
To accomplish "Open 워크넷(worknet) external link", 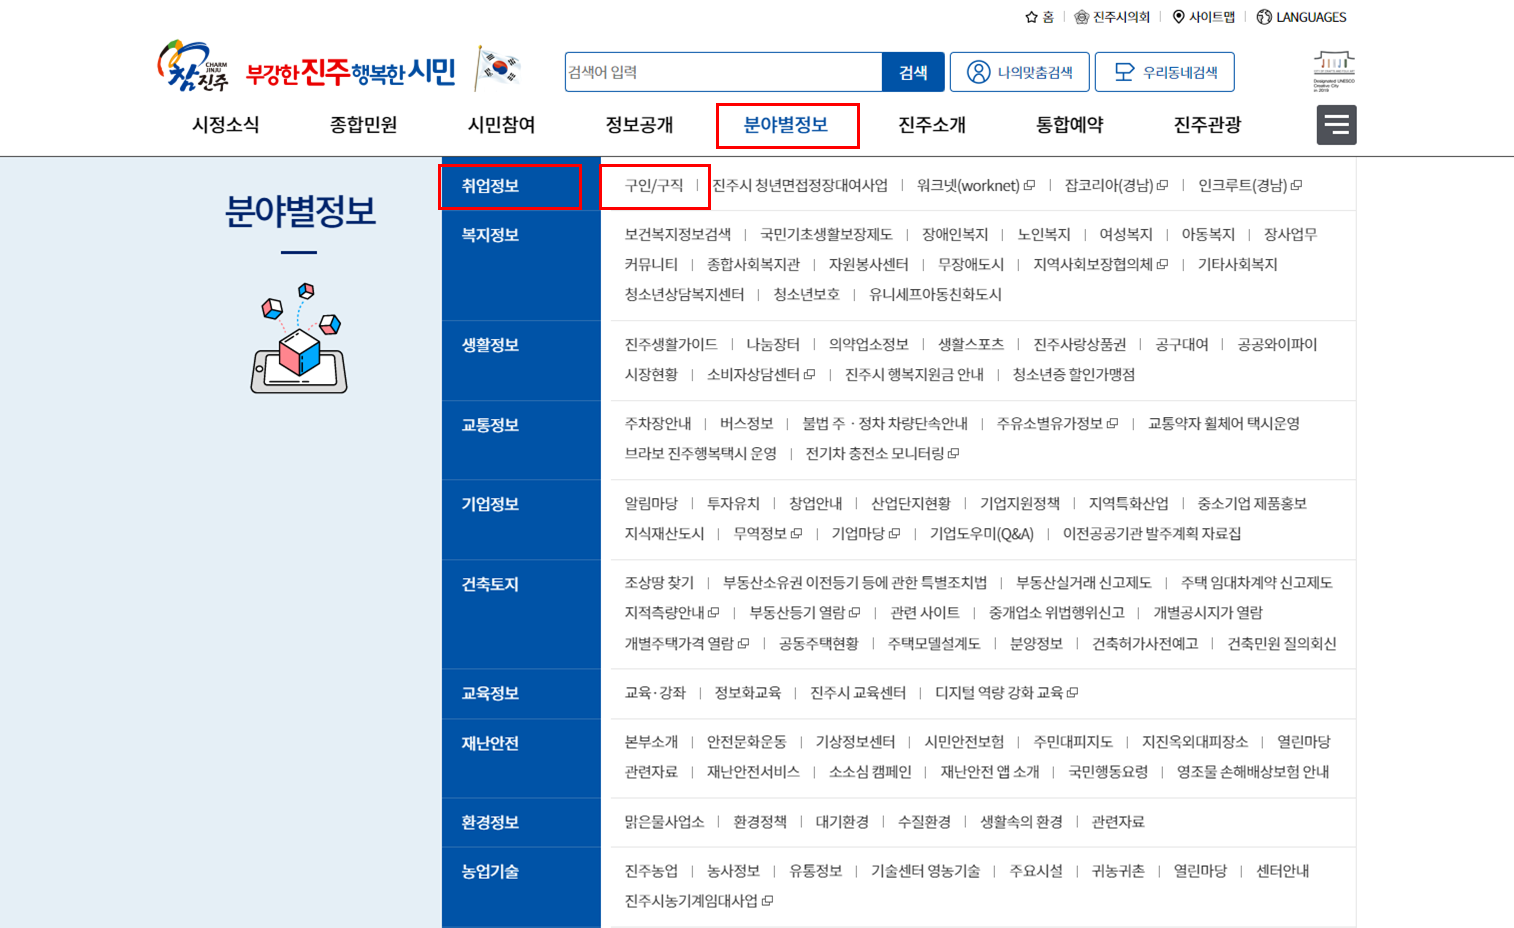I will click(976, 185).
